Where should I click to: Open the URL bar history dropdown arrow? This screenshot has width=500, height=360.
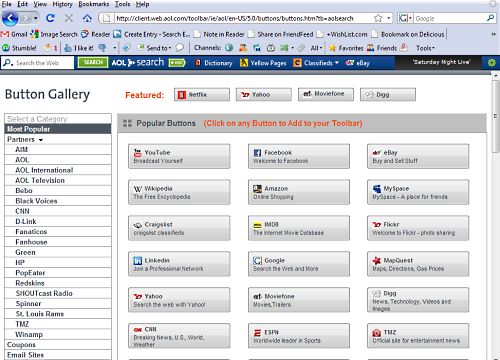point(389,18)
